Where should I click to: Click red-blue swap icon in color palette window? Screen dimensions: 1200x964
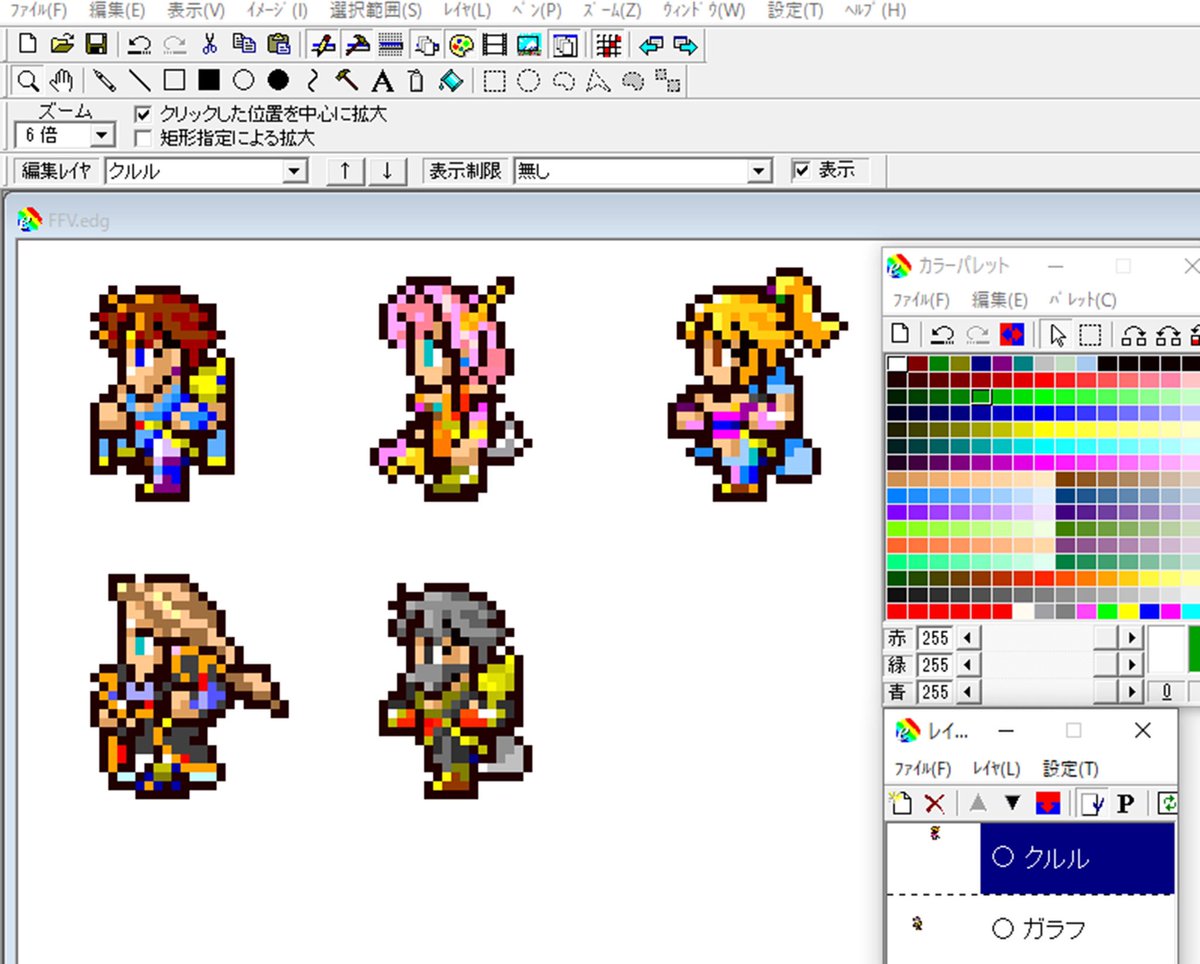click(1012, 334)
